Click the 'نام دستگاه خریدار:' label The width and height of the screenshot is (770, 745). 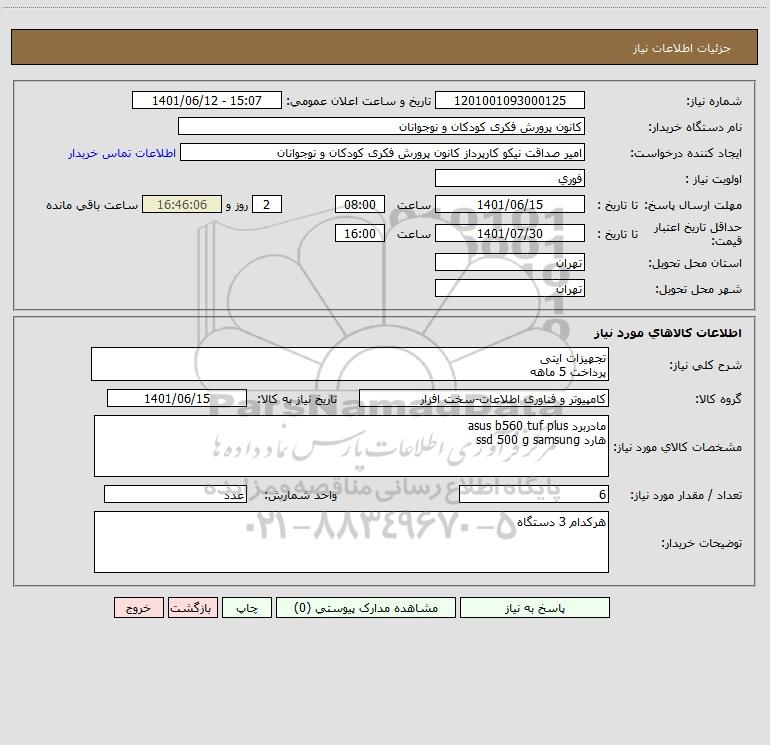pyautogui.click(x=695, y=127)
